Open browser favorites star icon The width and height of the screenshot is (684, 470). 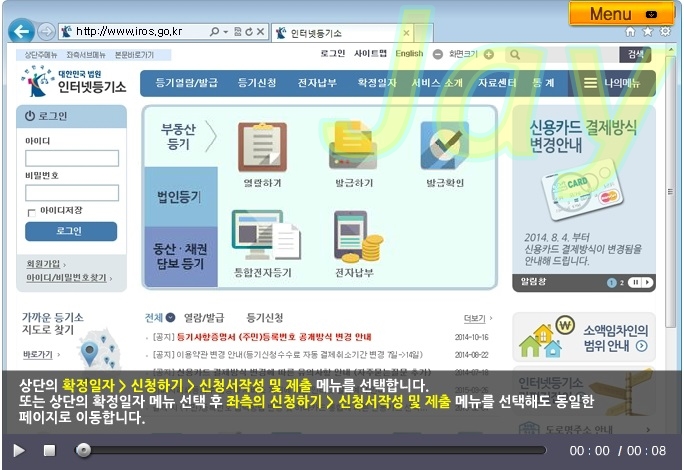click(x=648, y=31)
